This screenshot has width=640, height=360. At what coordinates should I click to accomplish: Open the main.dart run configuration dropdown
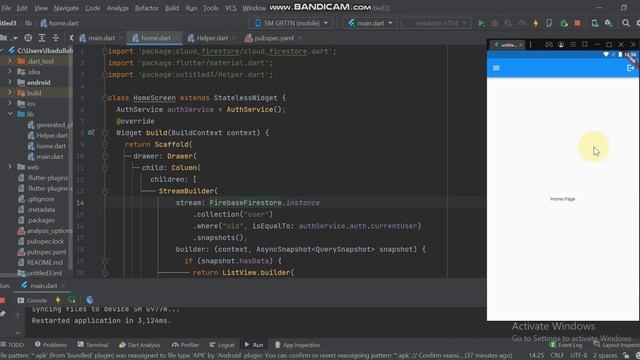(x=370, y=23)
